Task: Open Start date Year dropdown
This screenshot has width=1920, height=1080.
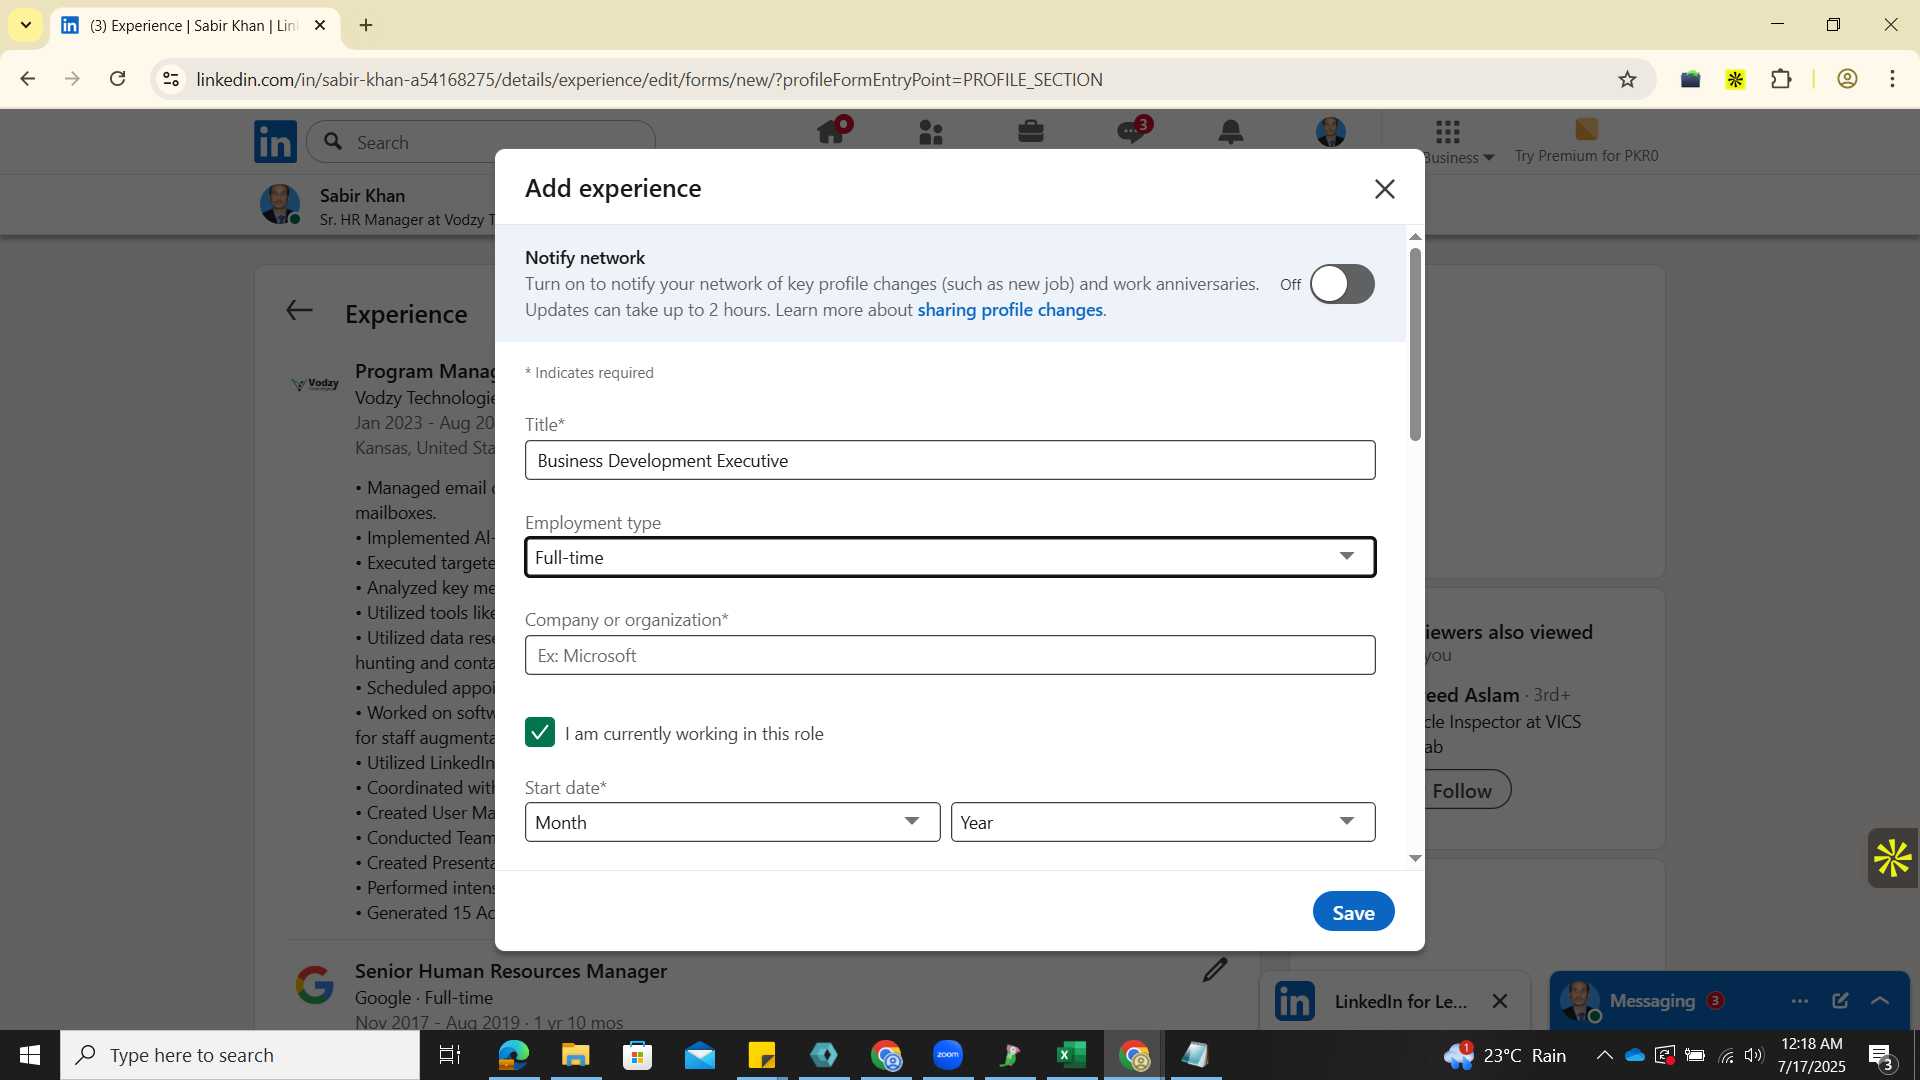Action: 1163,822
